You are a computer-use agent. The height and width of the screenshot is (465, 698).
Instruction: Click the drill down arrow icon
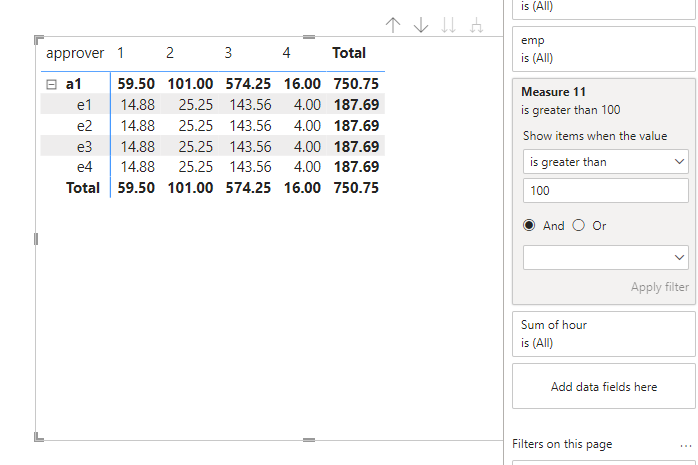tap(421, 25)
